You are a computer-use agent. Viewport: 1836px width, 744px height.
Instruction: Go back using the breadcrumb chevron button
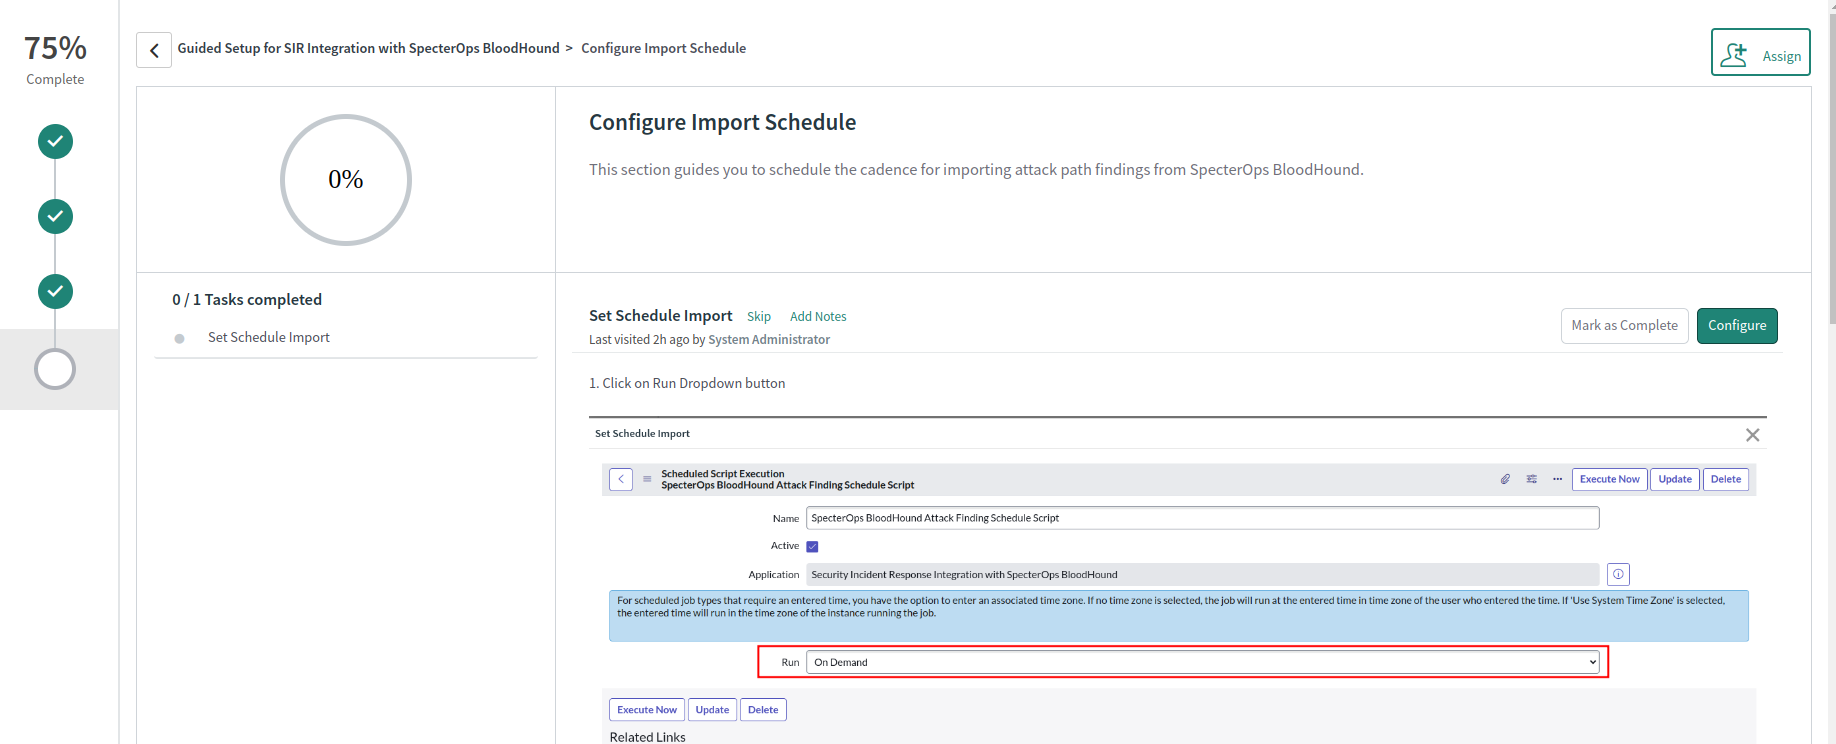[154, 50]
